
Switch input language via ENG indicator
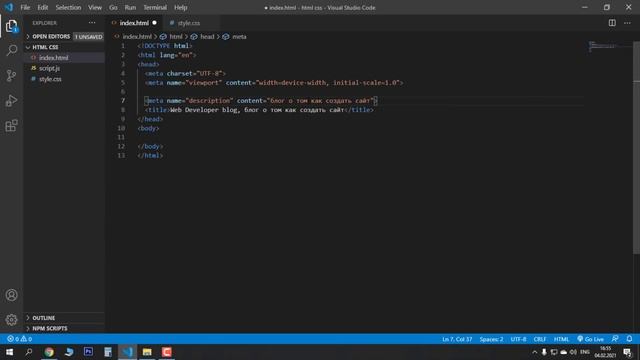pyautogui.click(x=585, y=352)
